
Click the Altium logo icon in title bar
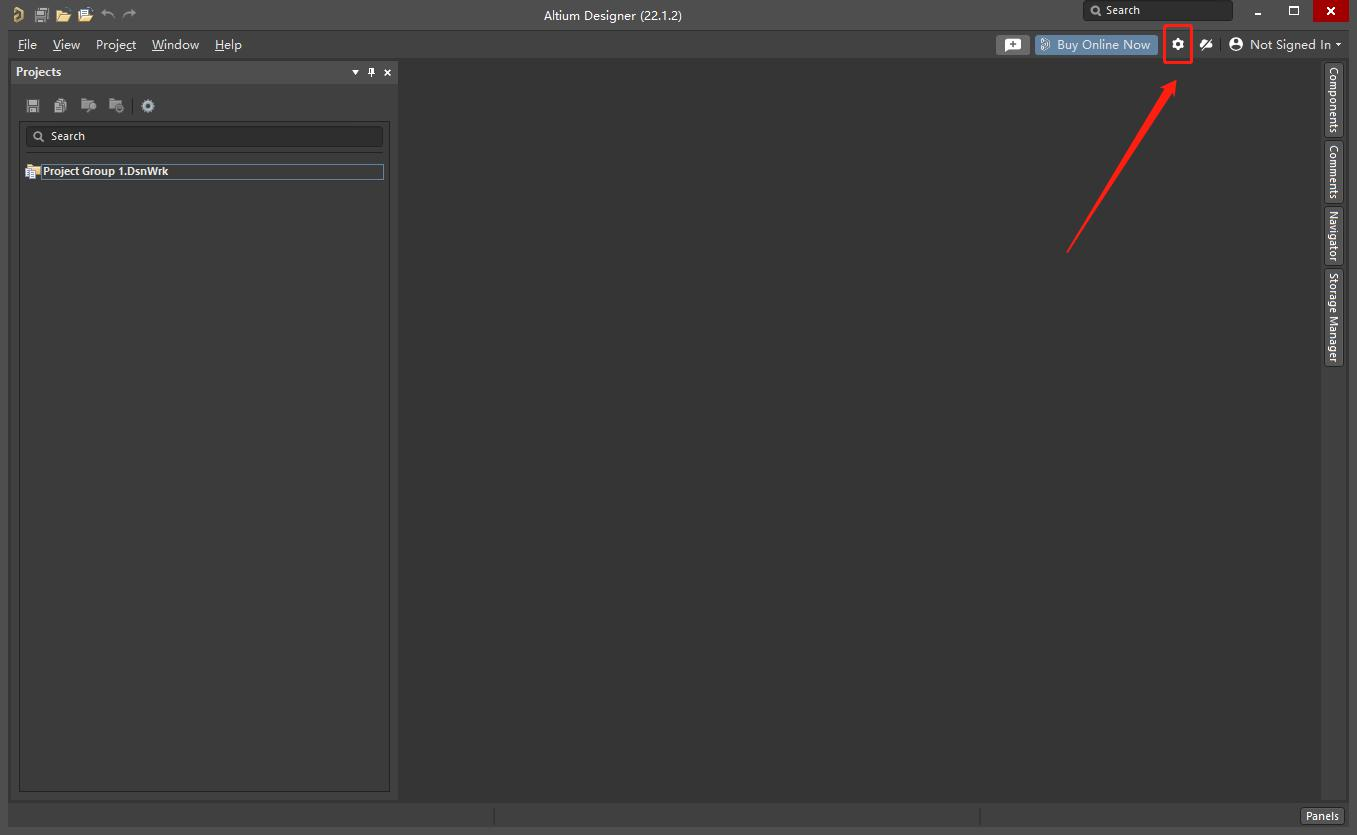[18, 14]
